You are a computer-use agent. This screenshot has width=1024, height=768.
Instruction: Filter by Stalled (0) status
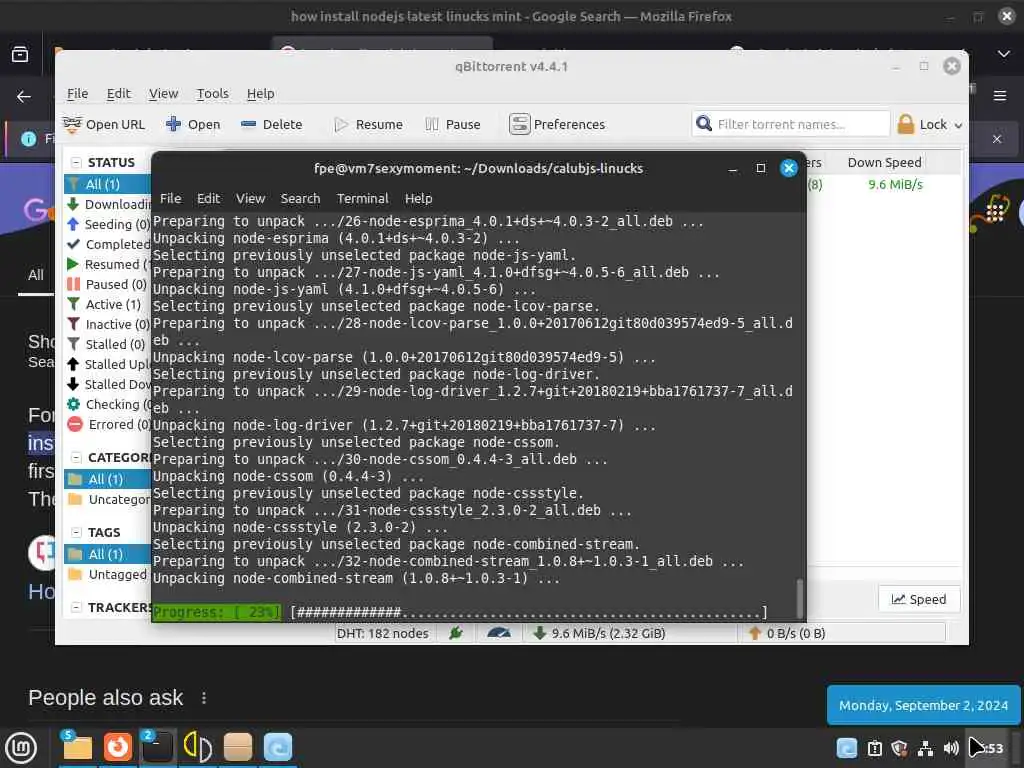(108, 344)
